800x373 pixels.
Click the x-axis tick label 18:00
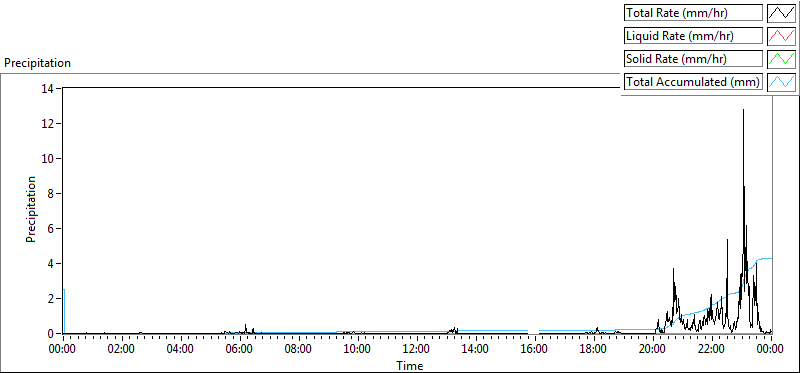click(593, 350)
